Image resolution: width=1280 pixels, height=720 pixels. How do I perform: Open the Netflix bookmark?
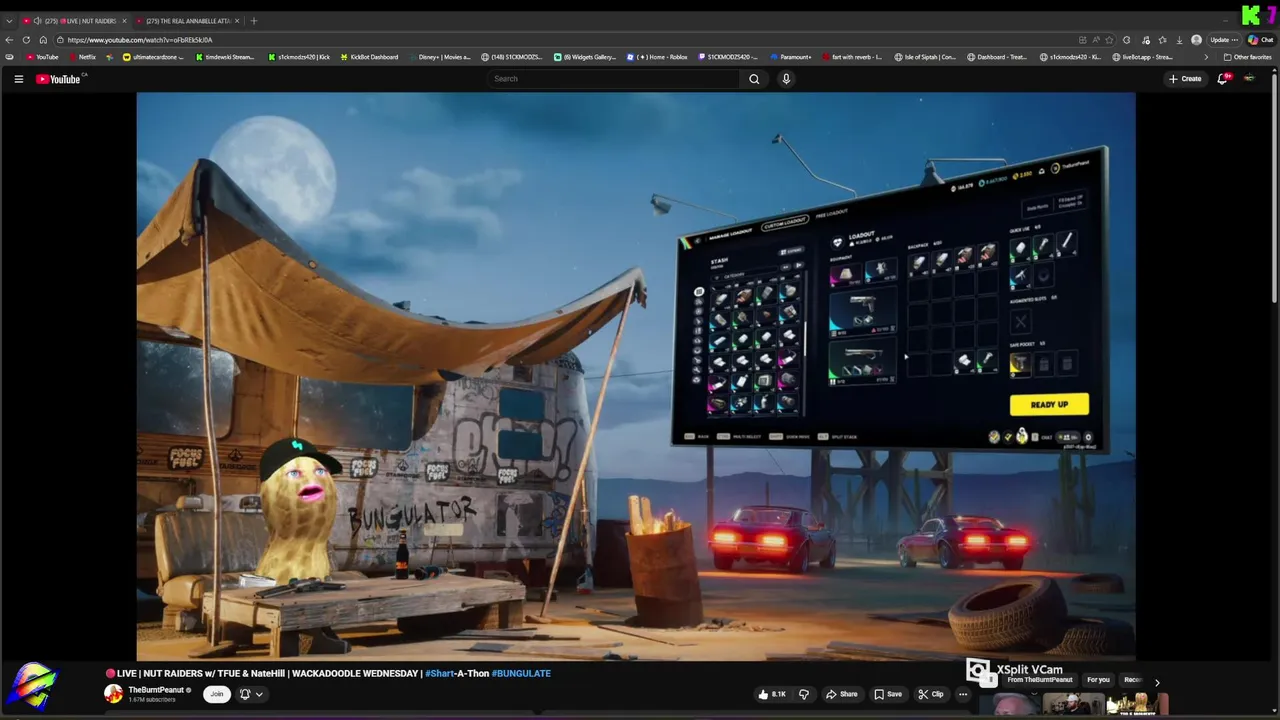coord(82,57)
